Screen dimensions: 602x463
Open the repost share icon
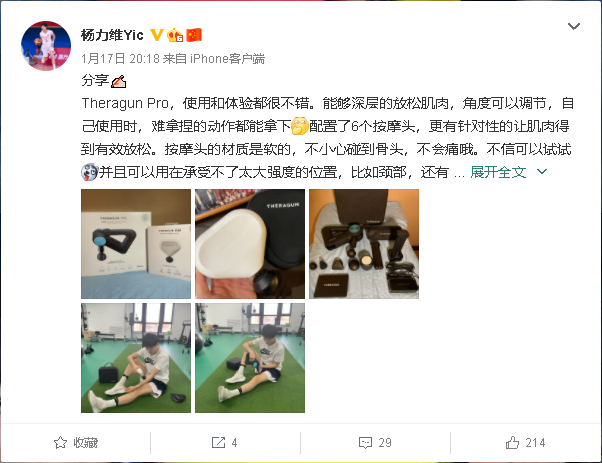218,443
